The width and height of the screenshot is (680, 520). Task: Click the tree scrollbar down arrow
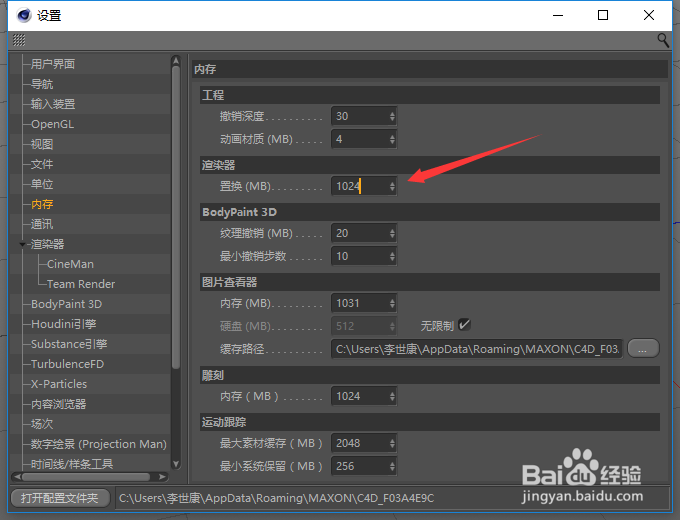coord(176,464)
